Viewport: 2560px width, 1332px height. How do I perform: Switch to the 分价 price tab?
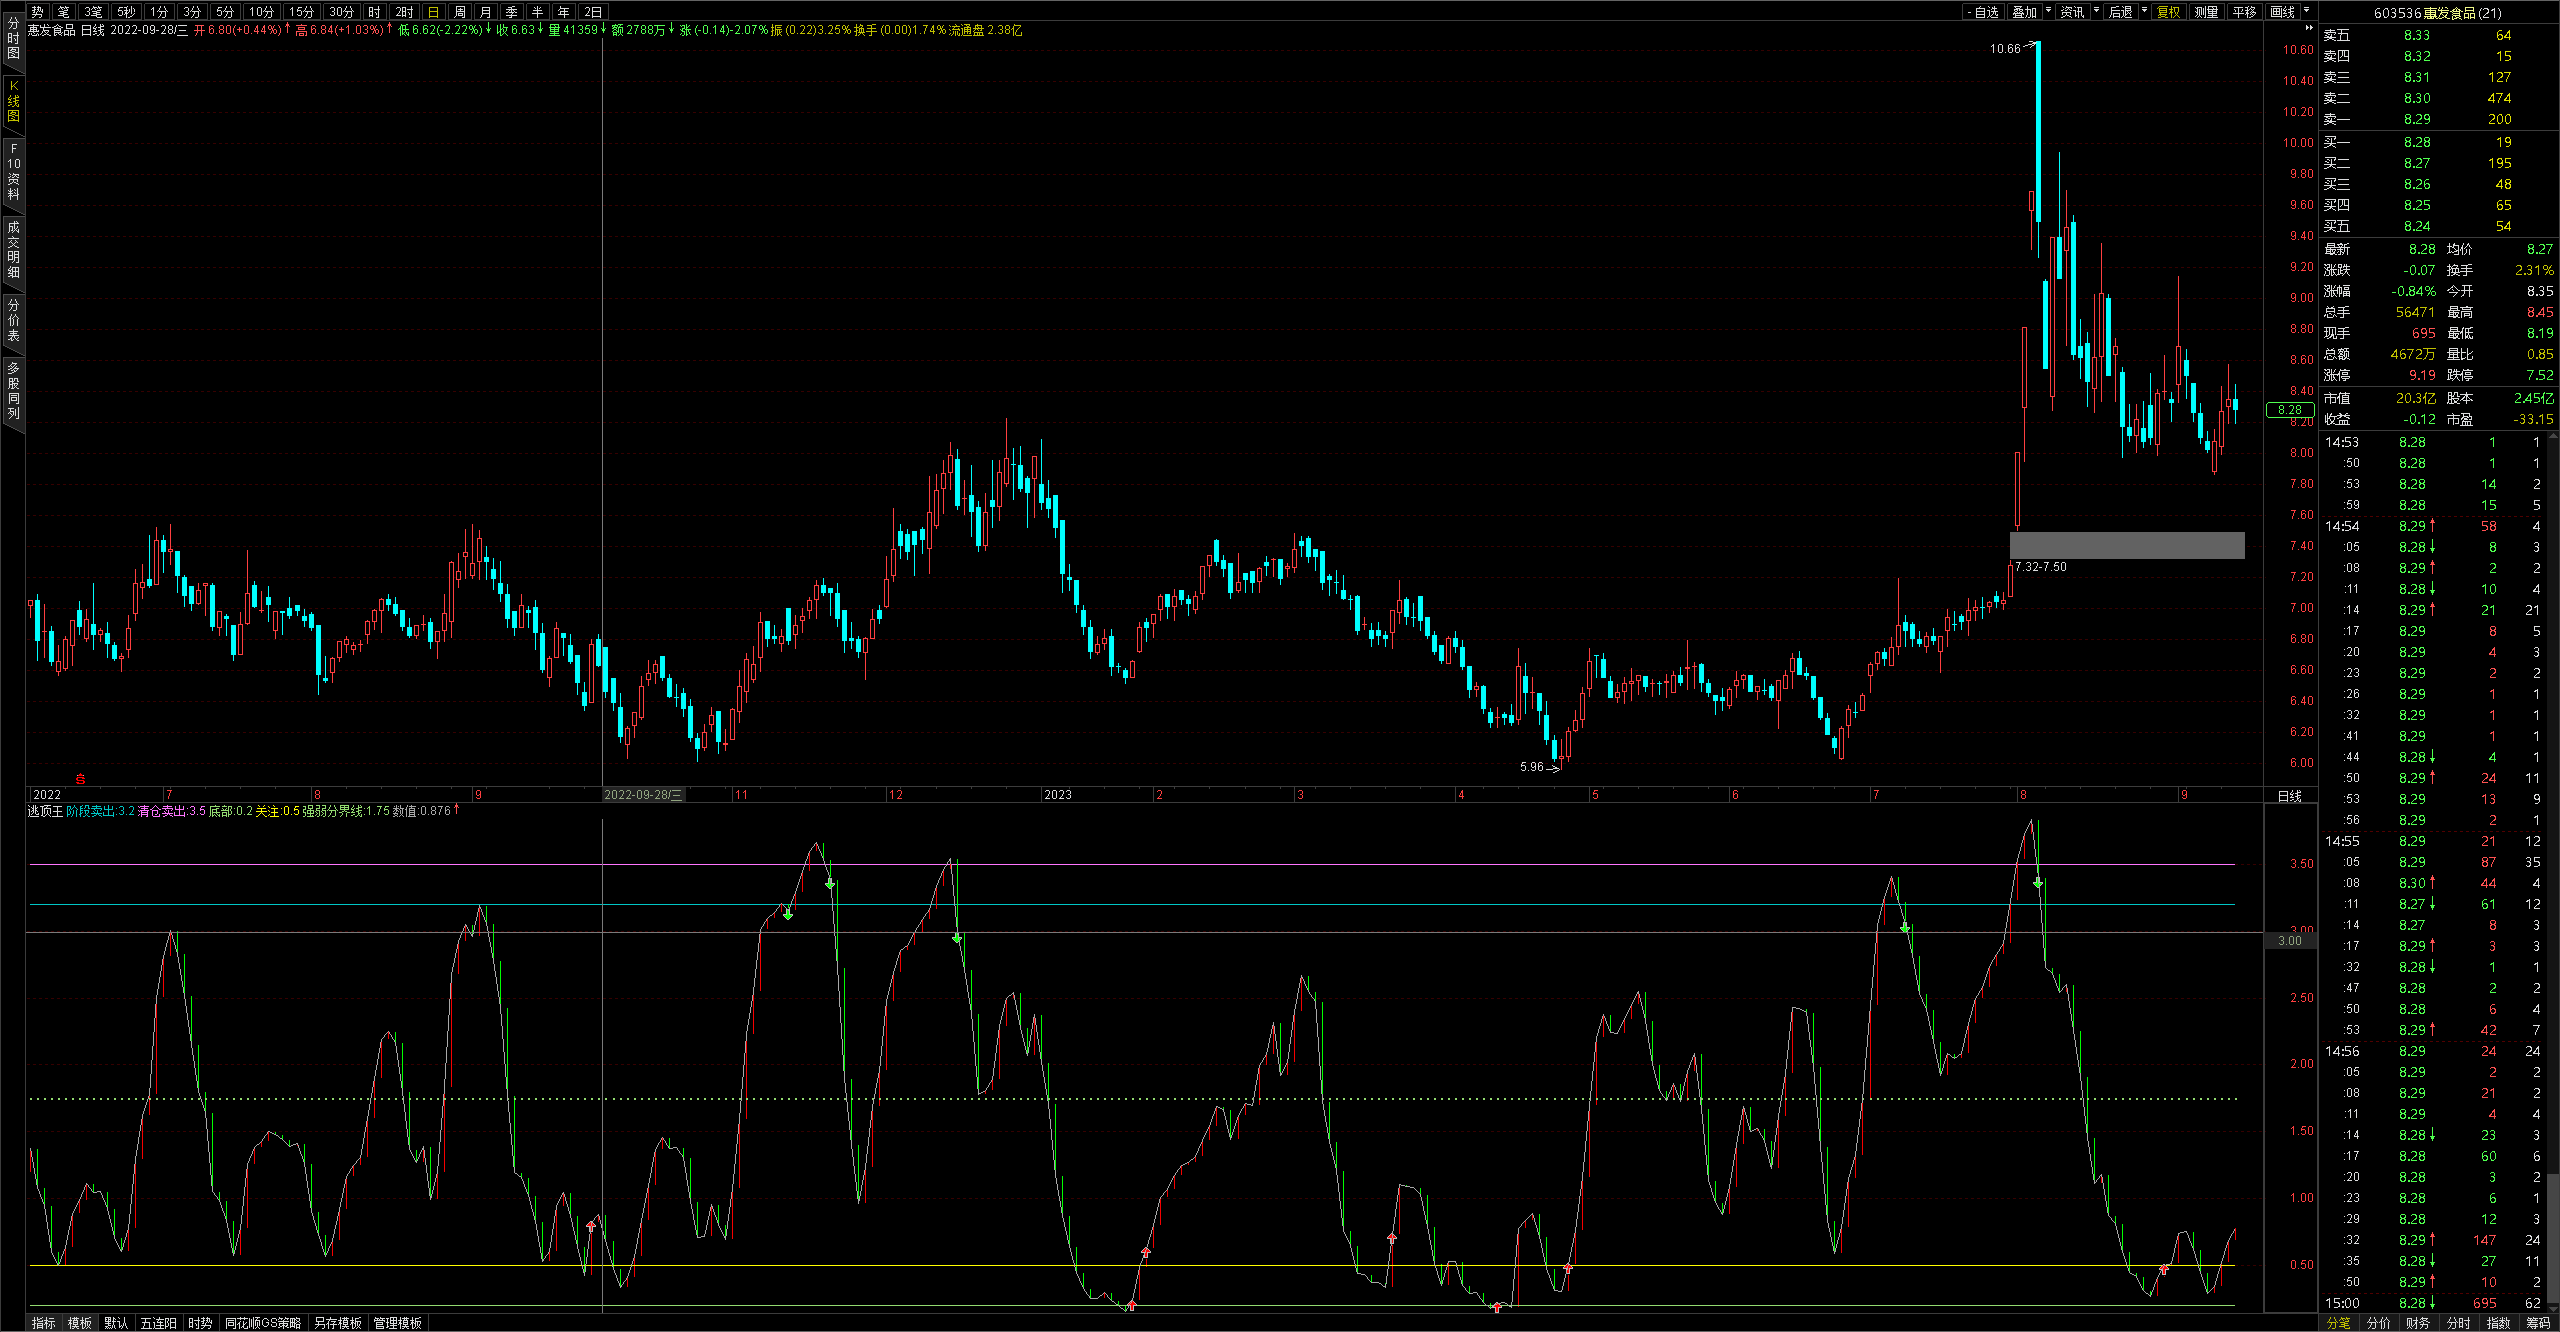(2379, 1323)
